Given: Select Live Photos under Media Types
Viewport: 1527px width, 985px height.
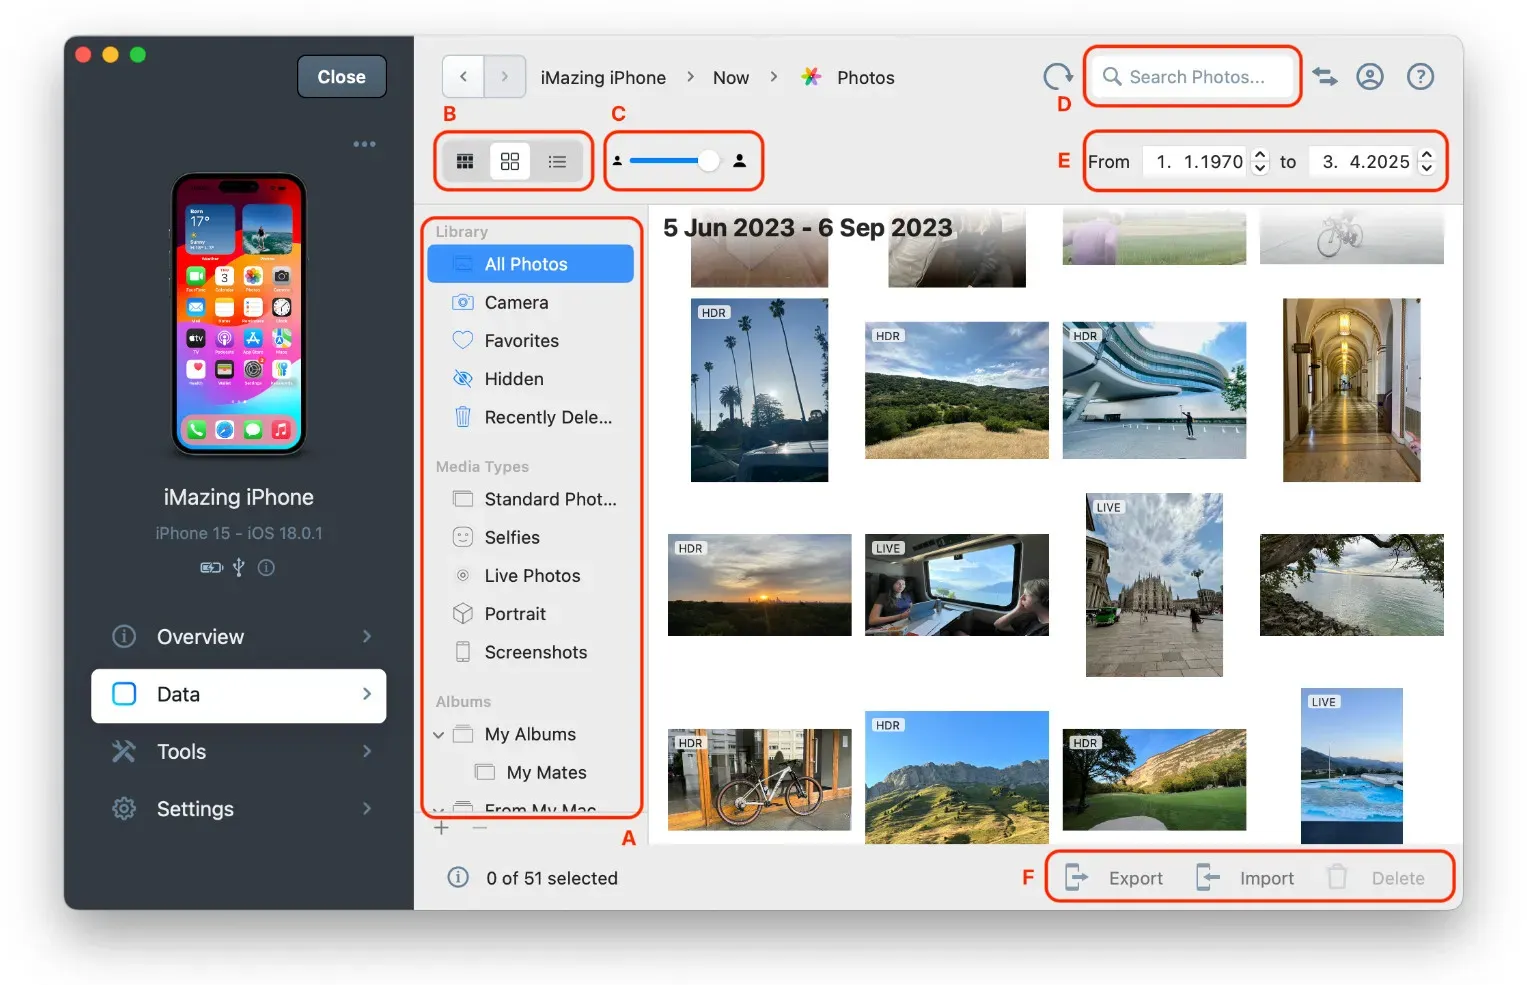Looking at the screenshot, I should pos(531,575).
